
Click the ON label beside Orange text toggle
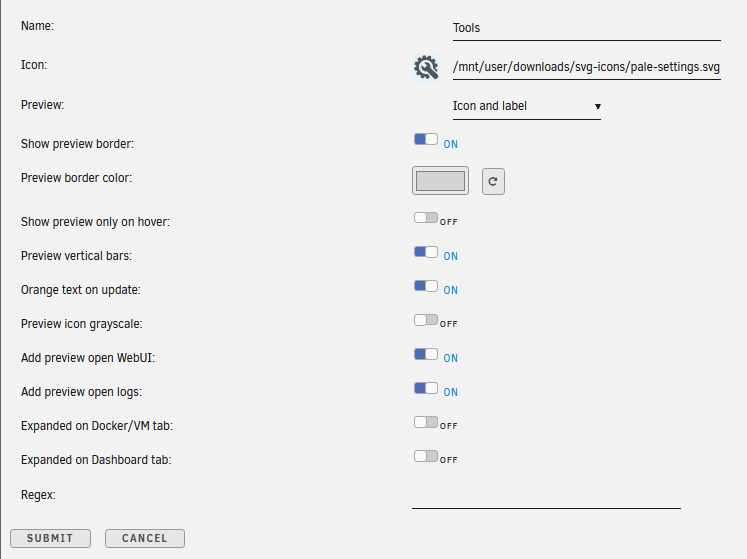451,290
